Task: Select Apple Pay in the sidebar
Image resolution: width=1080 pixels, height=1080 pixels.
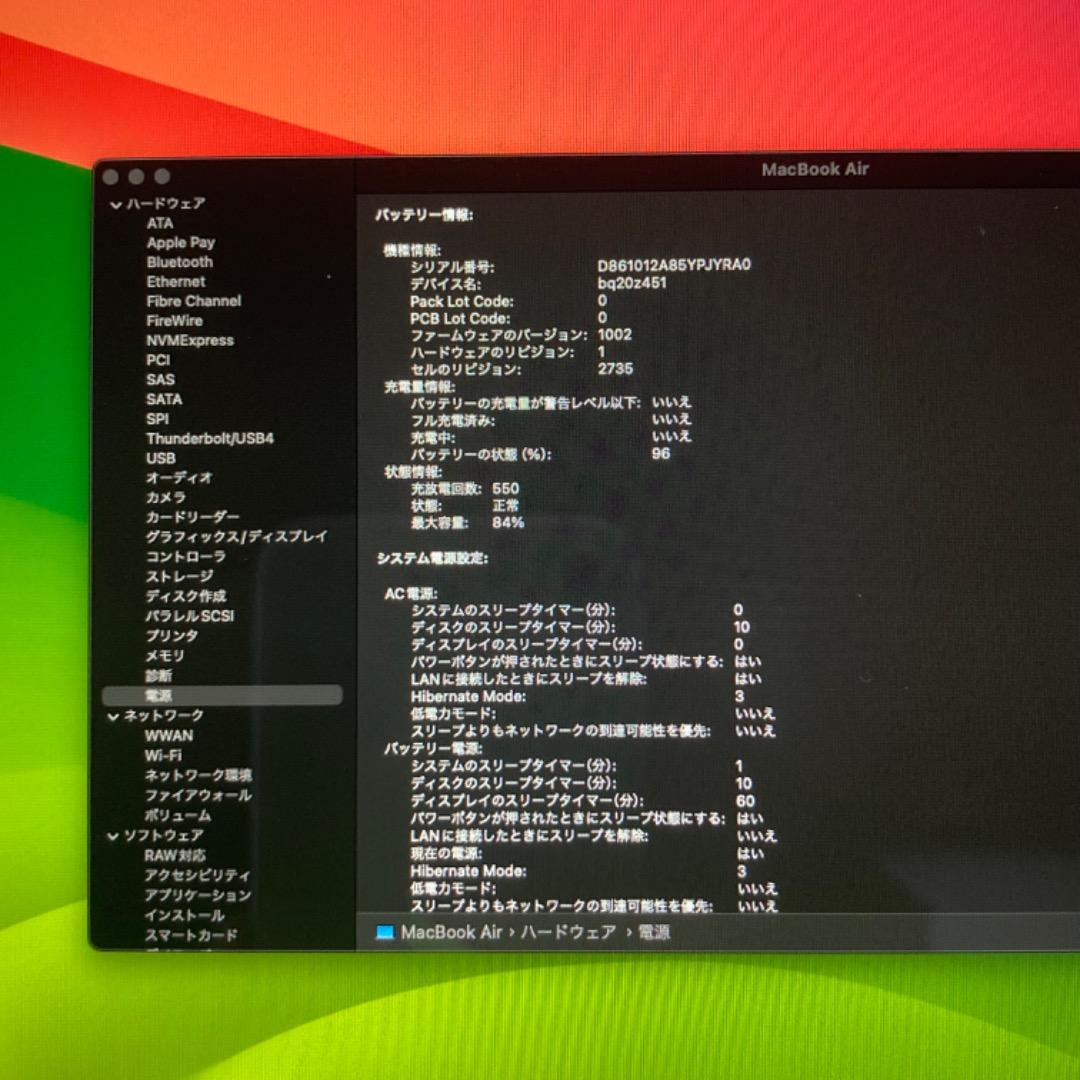Action: click(x=181, y=242)
